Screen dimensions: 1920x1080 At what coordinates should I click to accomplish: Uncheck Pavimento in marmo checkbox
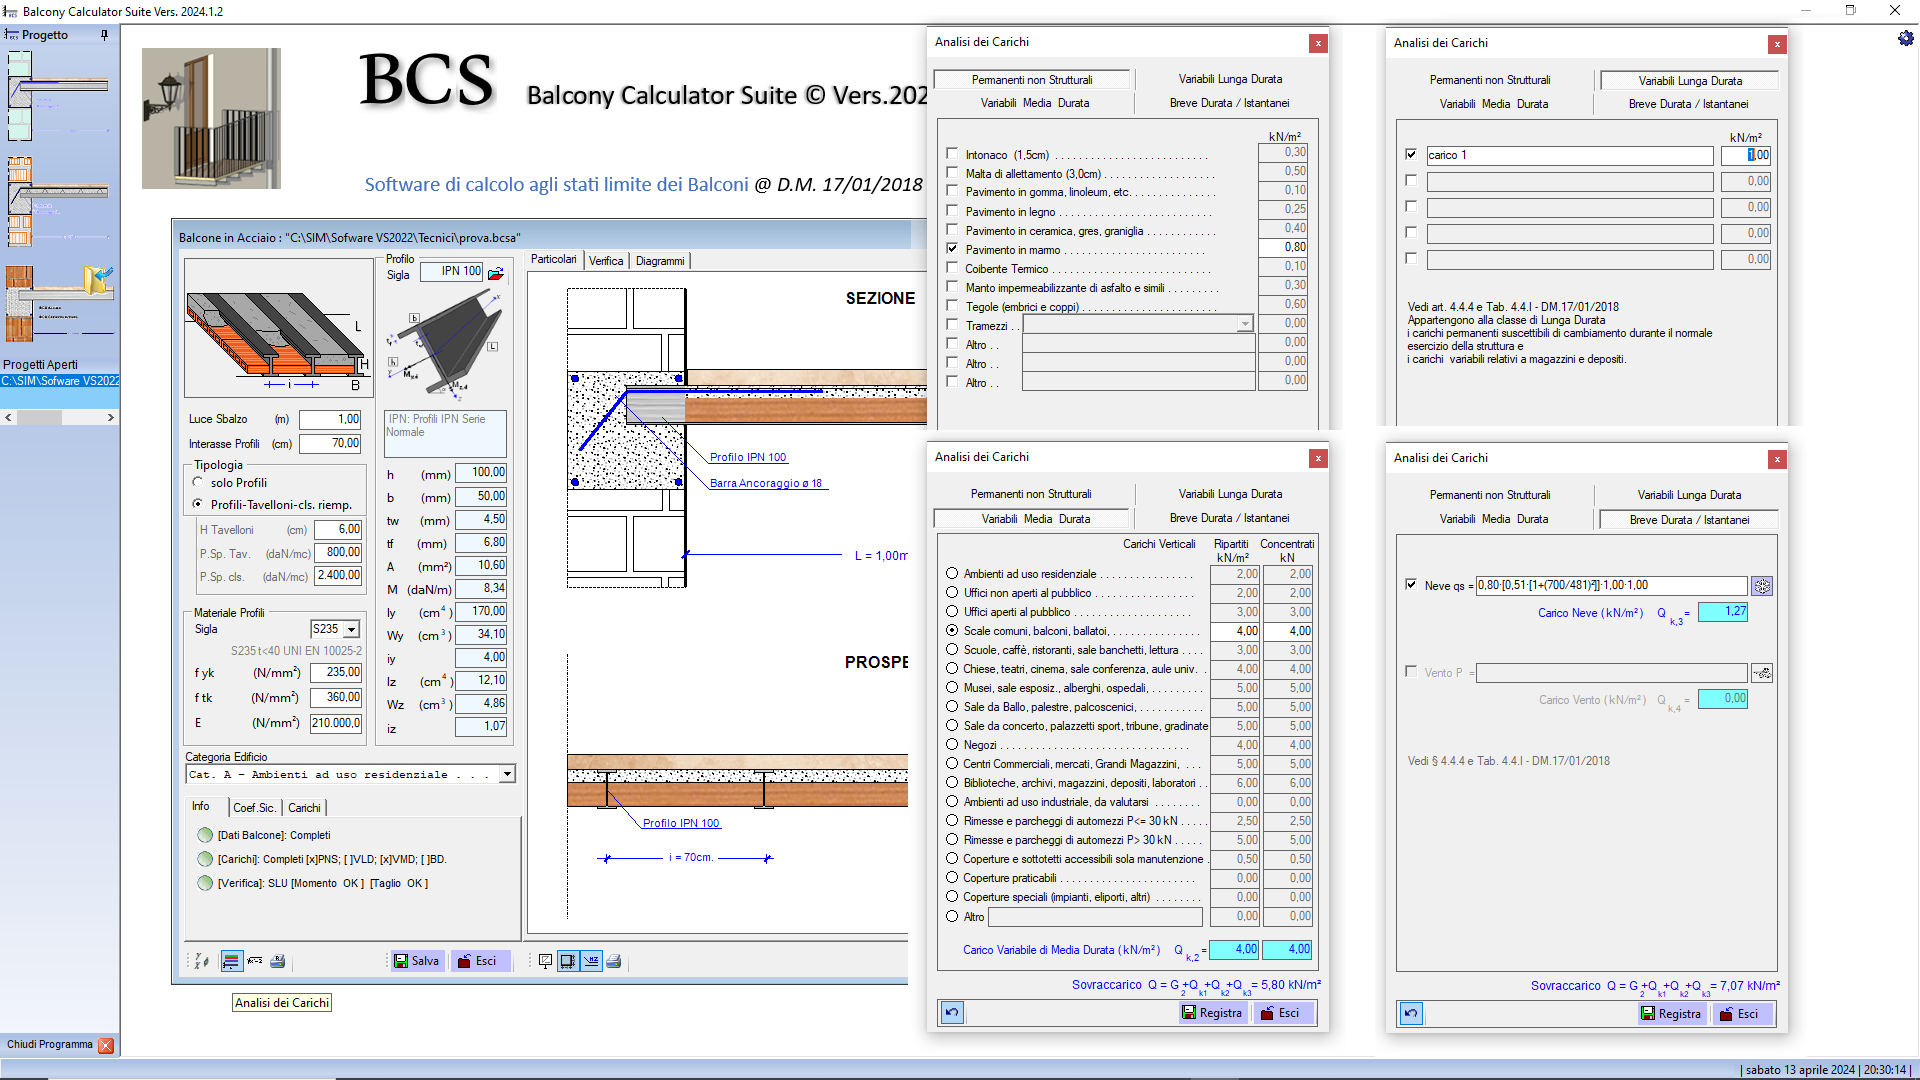tap(952, 249)
